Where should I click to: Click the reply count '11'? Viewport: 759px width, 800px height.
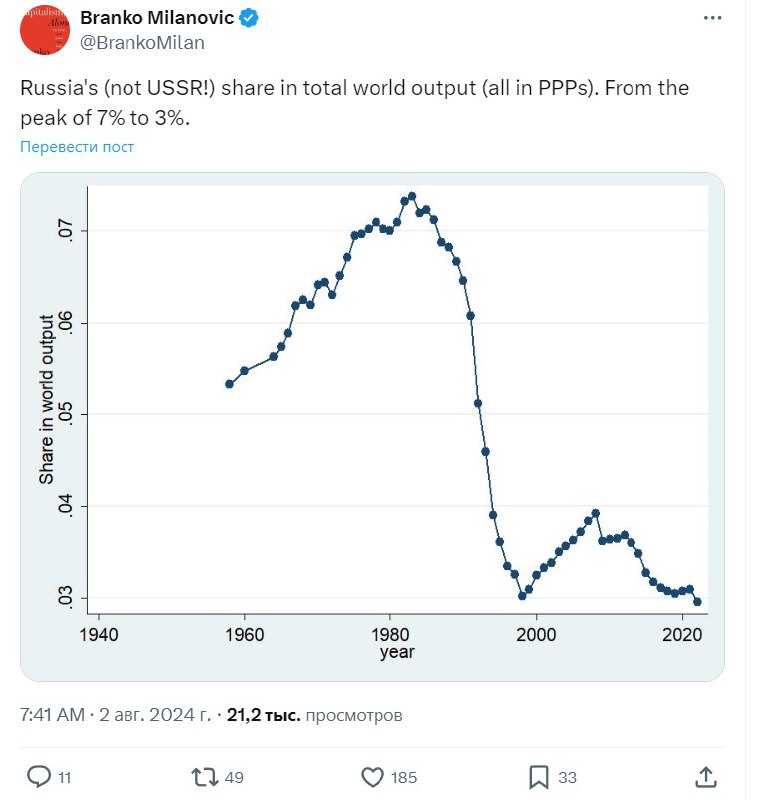coord(64,778)
